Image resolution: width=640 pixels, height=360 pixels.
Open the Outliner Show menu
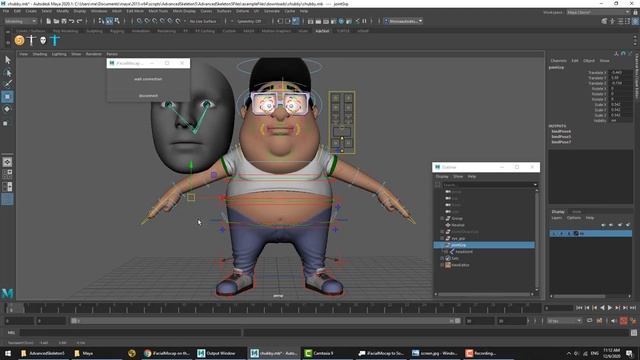[458, 176]
